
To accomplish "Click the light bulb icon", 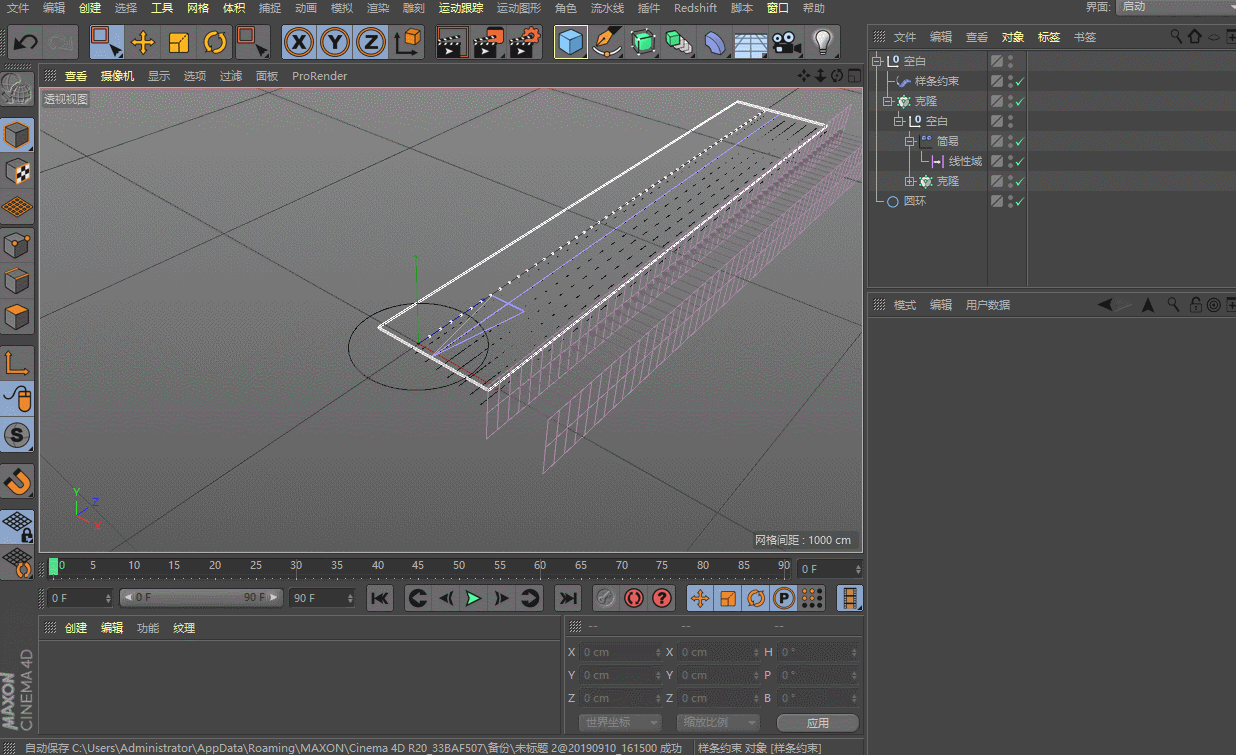I will coord(822,42).
